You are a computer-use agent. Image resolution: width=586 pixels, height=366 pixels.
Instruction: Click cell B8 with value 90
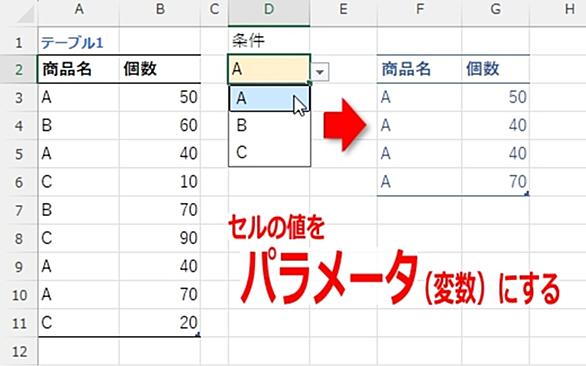tap(160, 239)
